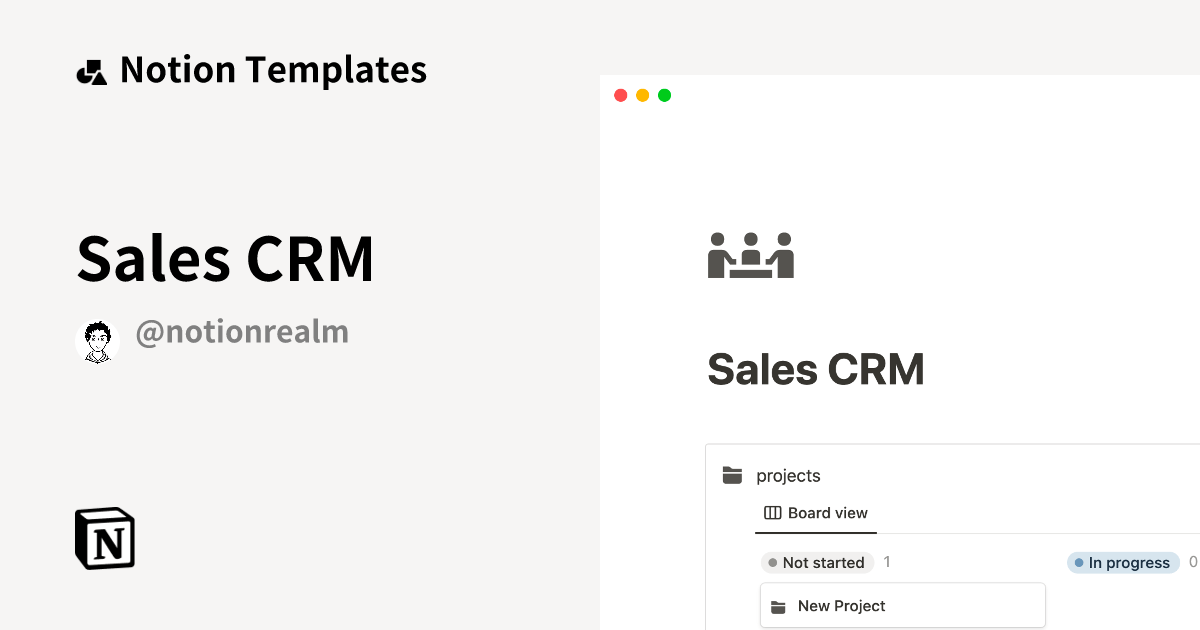The height and width of the screenshot is (630, 1200).
Task: Click the red window close dot
Action: [x=620, y=95]
